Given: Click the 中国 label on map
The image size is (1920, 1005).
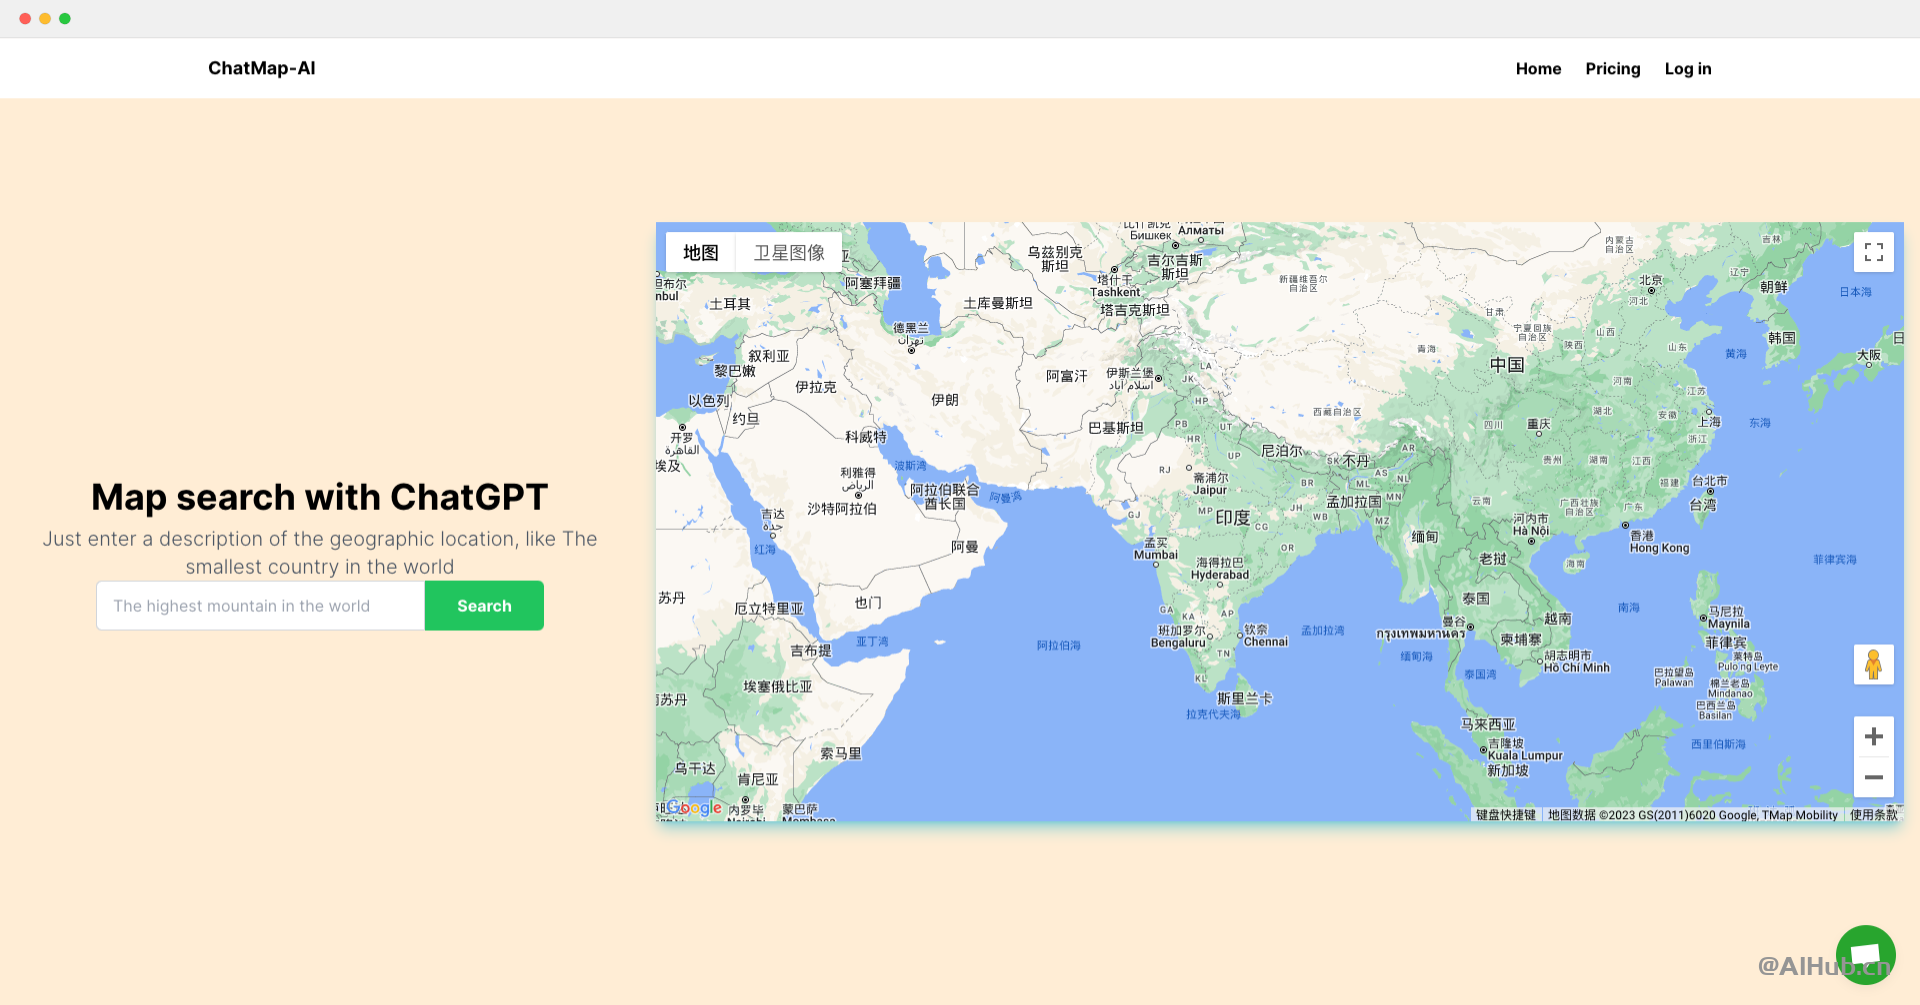Looking at the screenshot, I should [1507, 365].
